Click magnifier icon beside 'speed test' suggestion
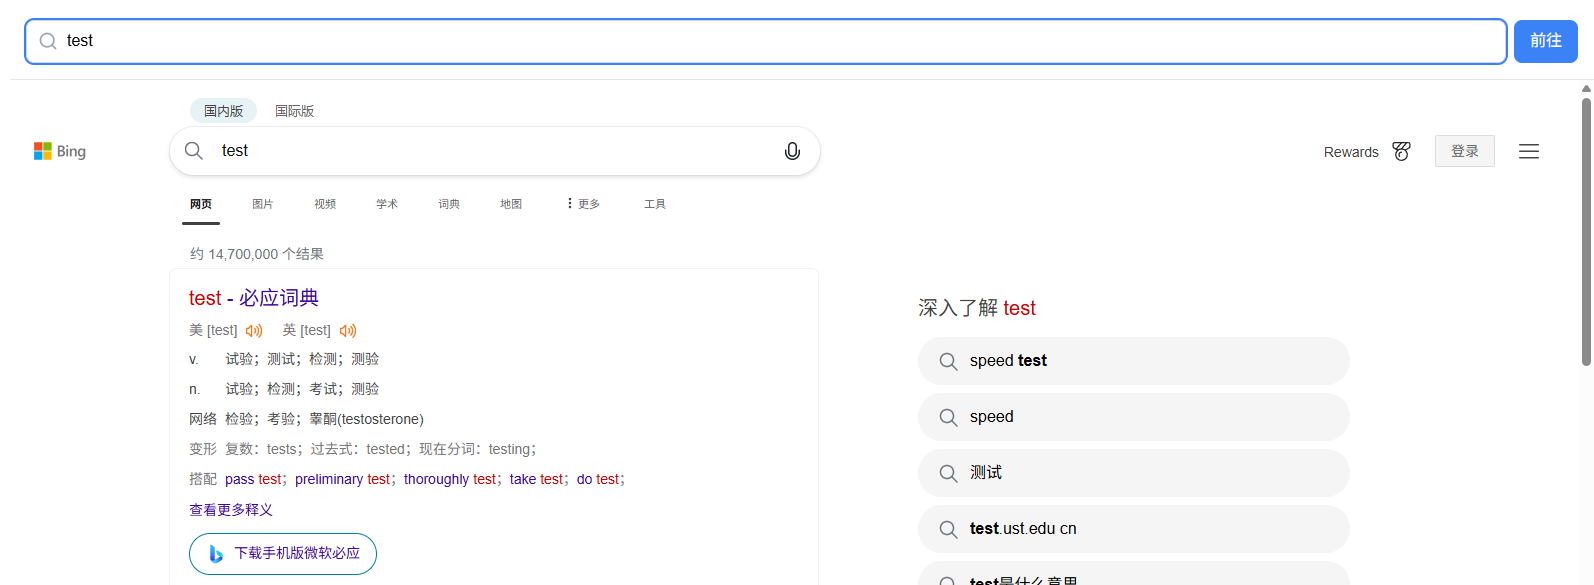 pos(948,361)
